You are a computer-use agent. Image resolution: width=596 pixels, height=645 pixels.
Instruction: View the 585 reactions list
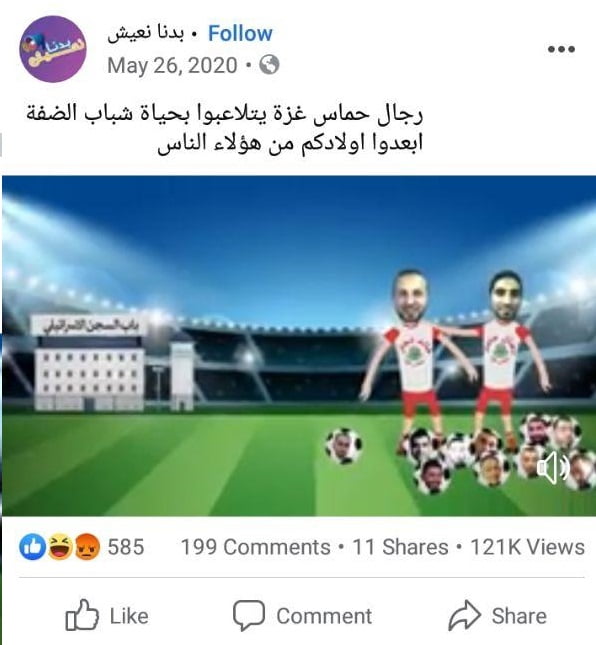point(126,547)
